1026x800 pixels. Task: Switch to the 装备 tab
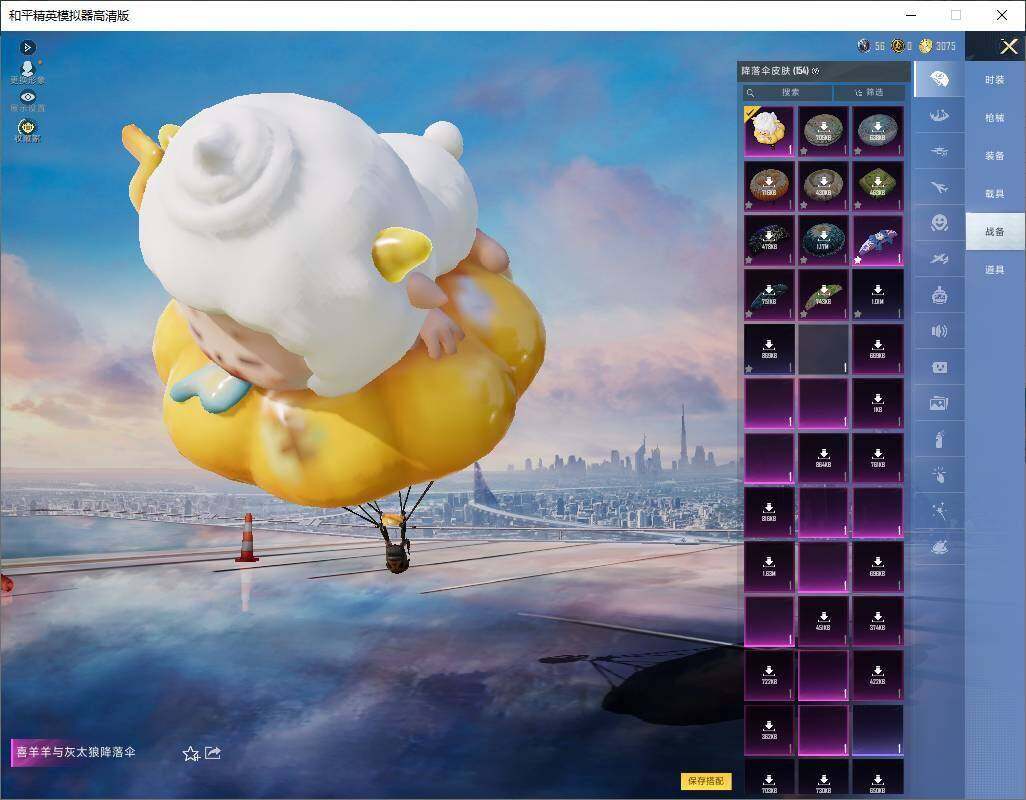(x=995, y=156)
